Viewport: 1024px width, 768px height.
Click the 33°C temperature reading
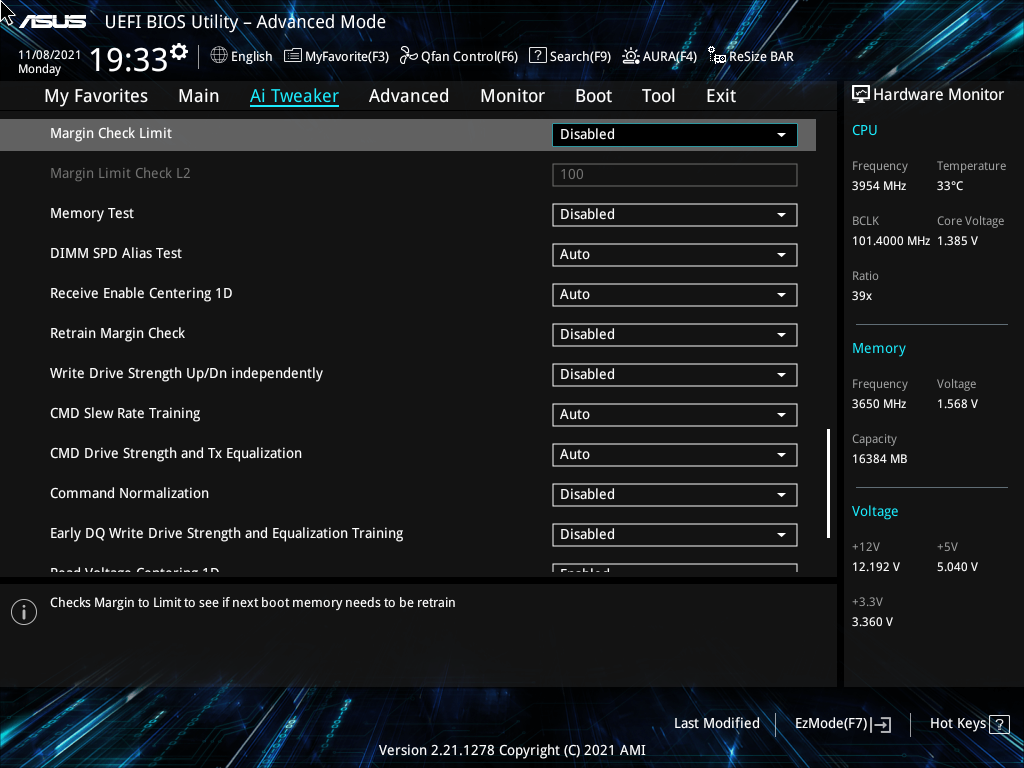click(x=950, y=186)
